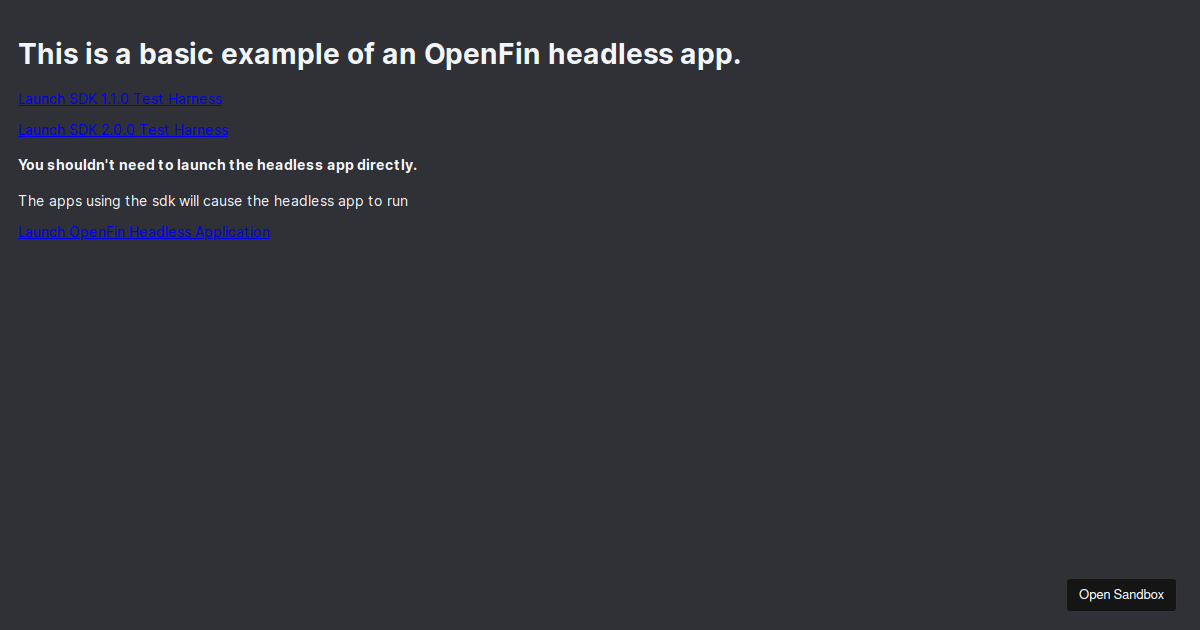Click the page heading about OpenFin headless app
Viewport: 1200px width, 630px height.
[380, 54]
